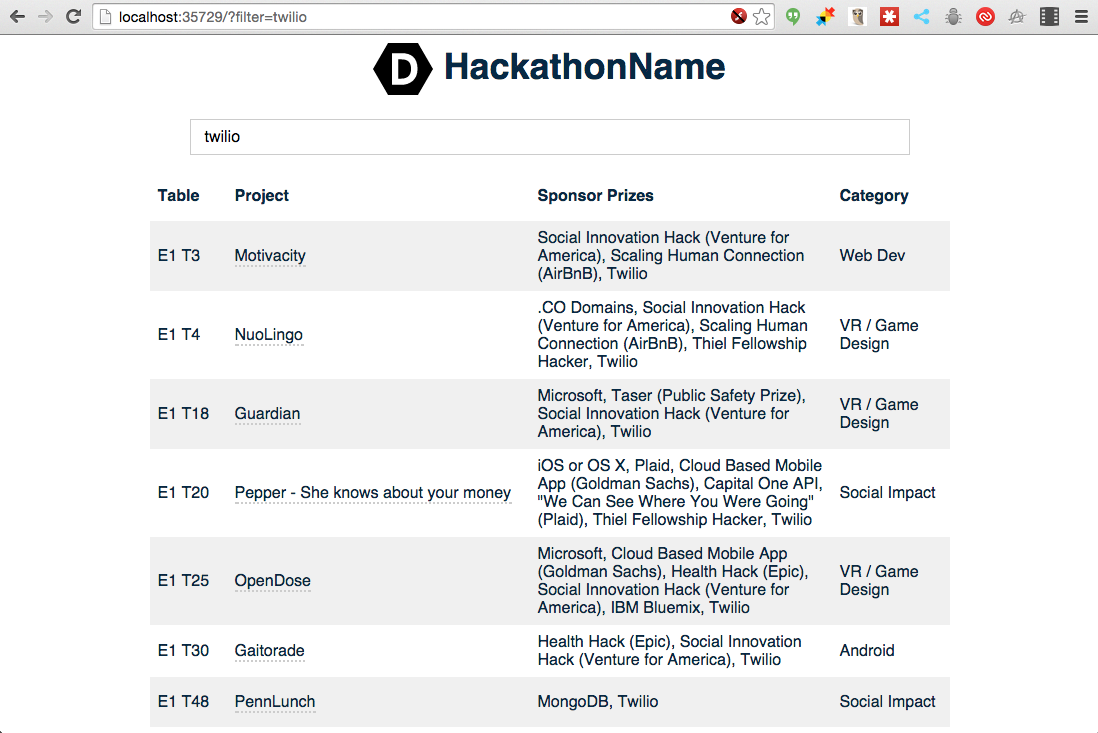The height and width of the screenshot is (733, 1098).
Task: Click the browser forward arrow
Action: [45, 17]
